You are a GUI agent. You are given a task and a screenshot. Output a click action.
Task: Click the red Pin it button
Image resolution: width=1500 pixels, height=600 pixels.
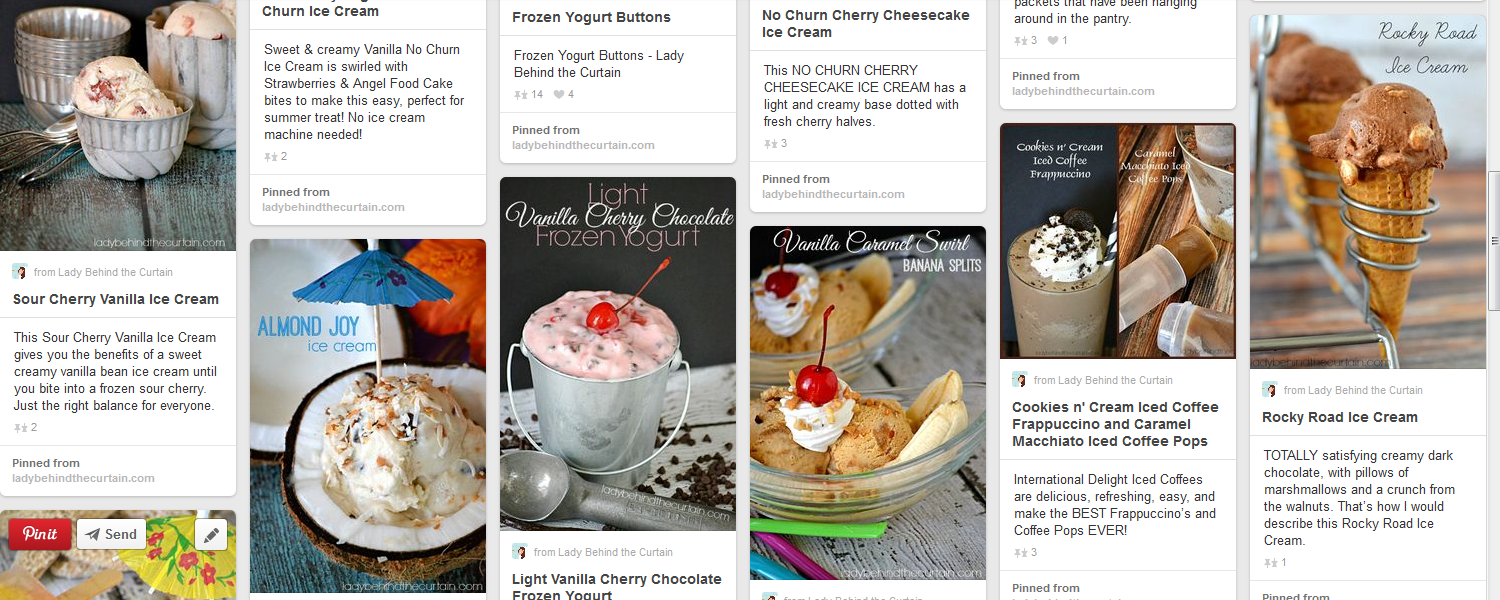click(x=40, y=534)
